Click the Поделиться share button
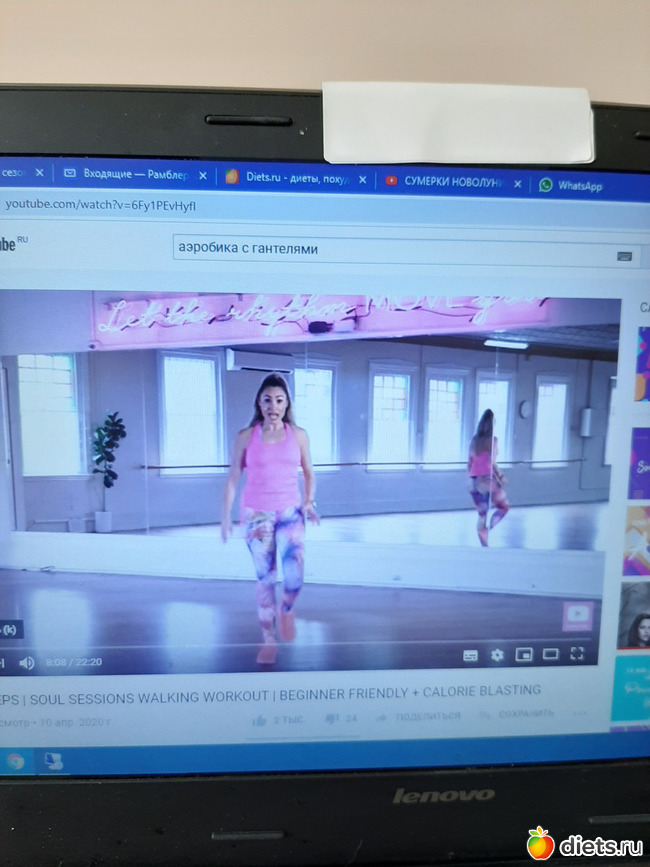The height and width of the screenshot is (867, 650). pos(418,716)
